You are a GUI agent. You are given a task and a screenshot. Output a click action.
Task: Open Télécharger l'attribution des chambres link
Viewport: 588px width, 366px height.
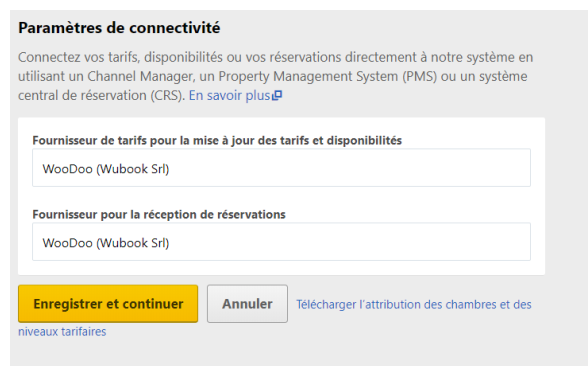[x=414, y=304]
